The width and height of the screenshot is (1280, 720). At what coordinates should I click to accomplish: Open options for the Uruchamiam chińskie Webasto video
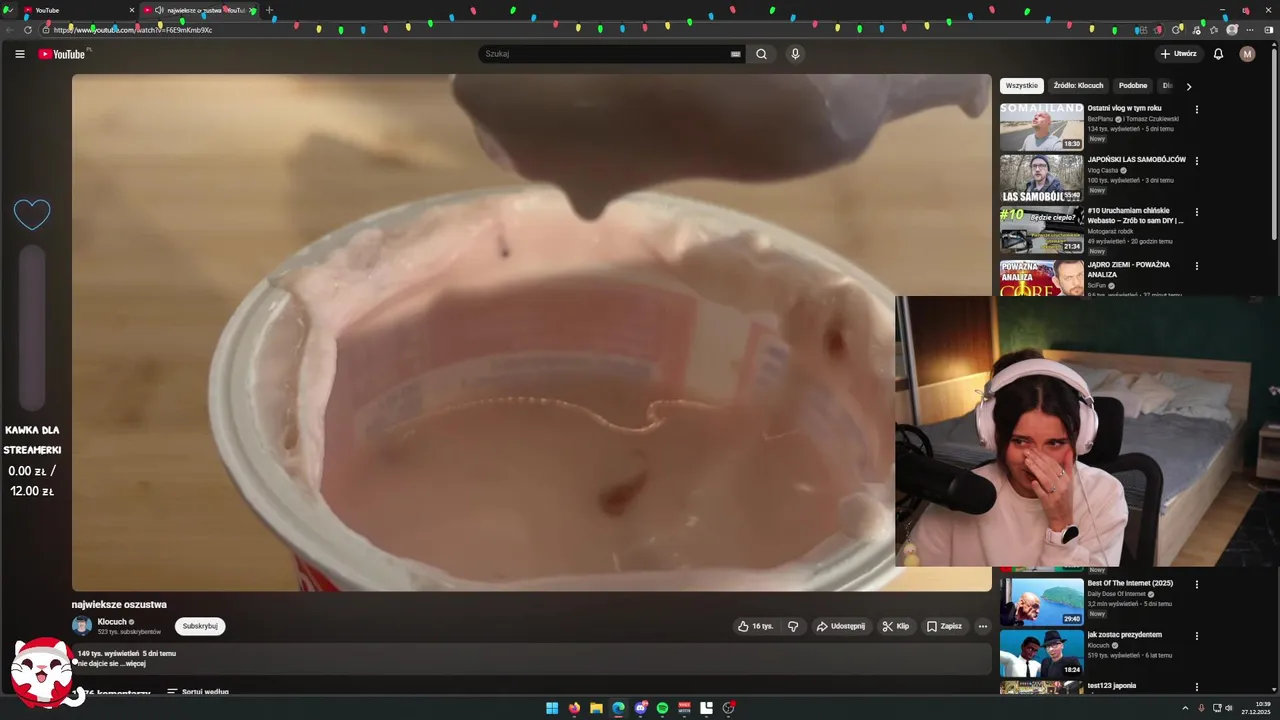point(1196,213)
